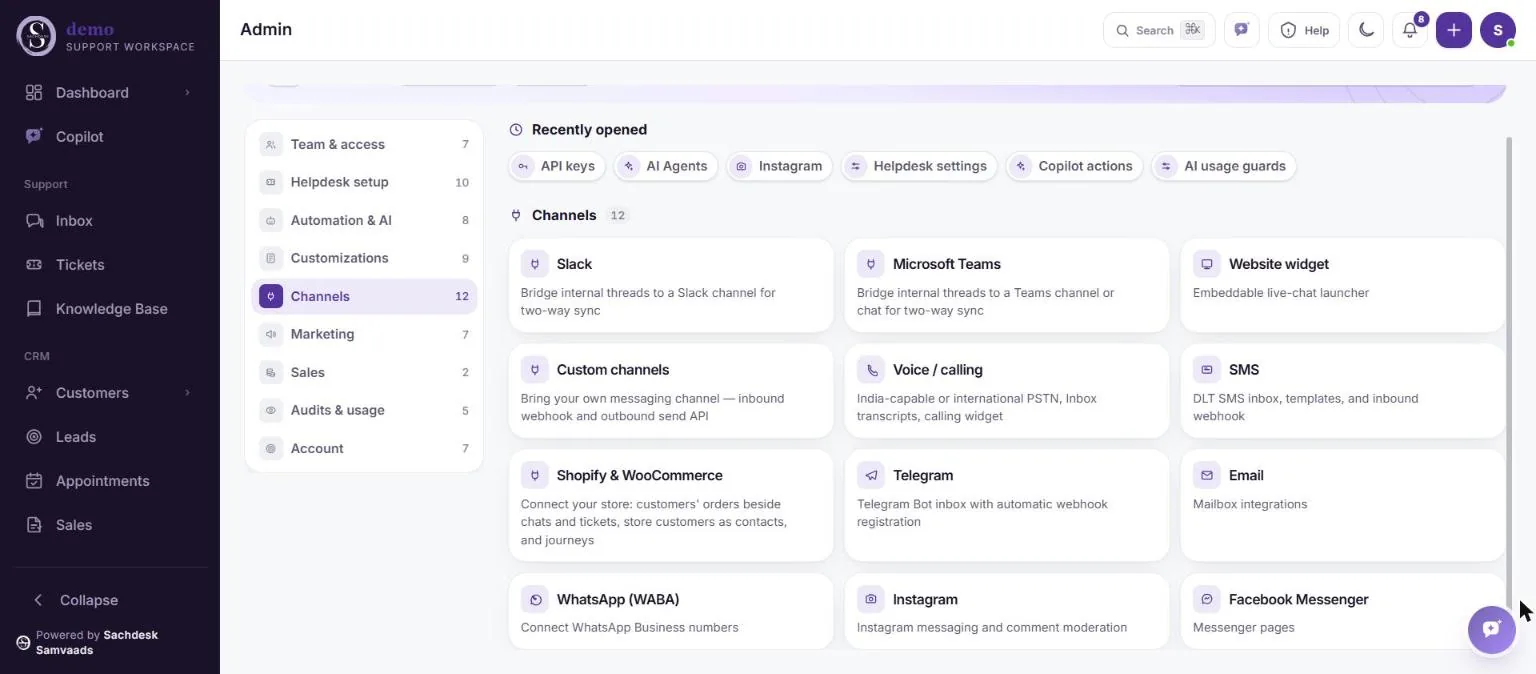1536x674 pixels.
Task: Click the Recently opened heading
Action: coord(589,130)
